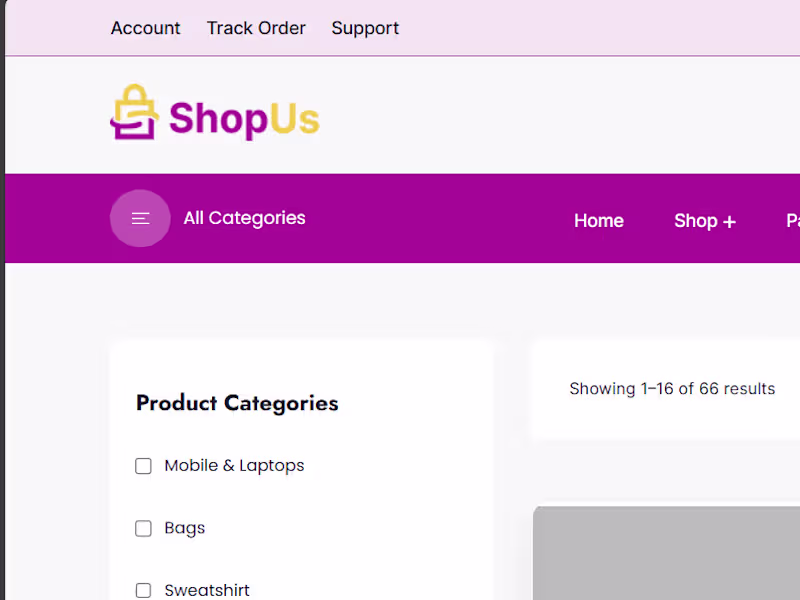Click the ShopUs logo text

point(244,119)
